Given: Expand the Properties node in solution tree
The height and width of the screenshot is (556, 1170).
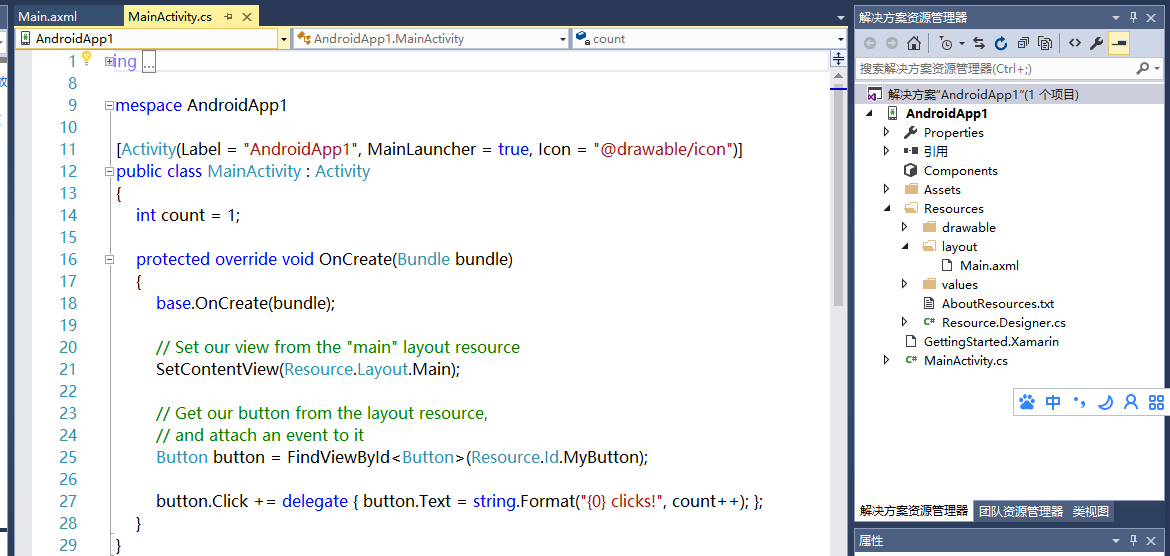Looking at the screenshot, I should (x=886, y=132).
